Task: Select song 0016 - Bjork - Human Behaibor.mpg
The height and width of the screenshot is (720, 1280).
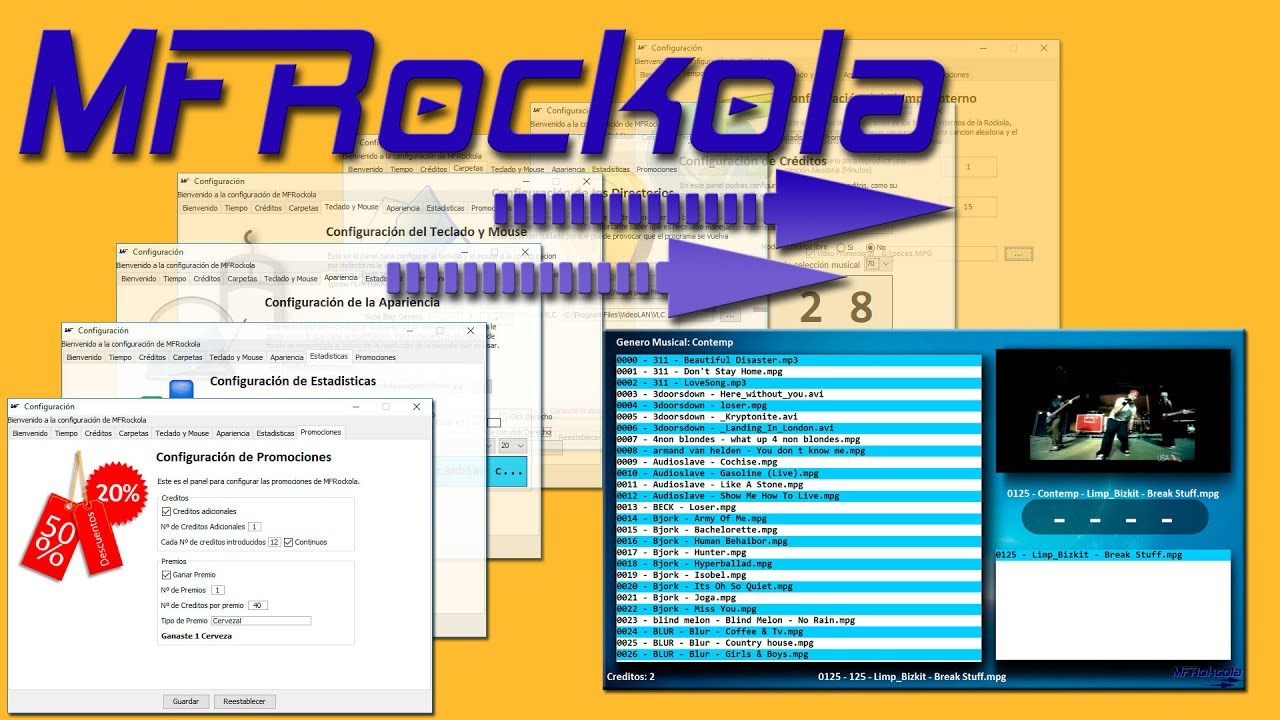Action: pos(799,541)
